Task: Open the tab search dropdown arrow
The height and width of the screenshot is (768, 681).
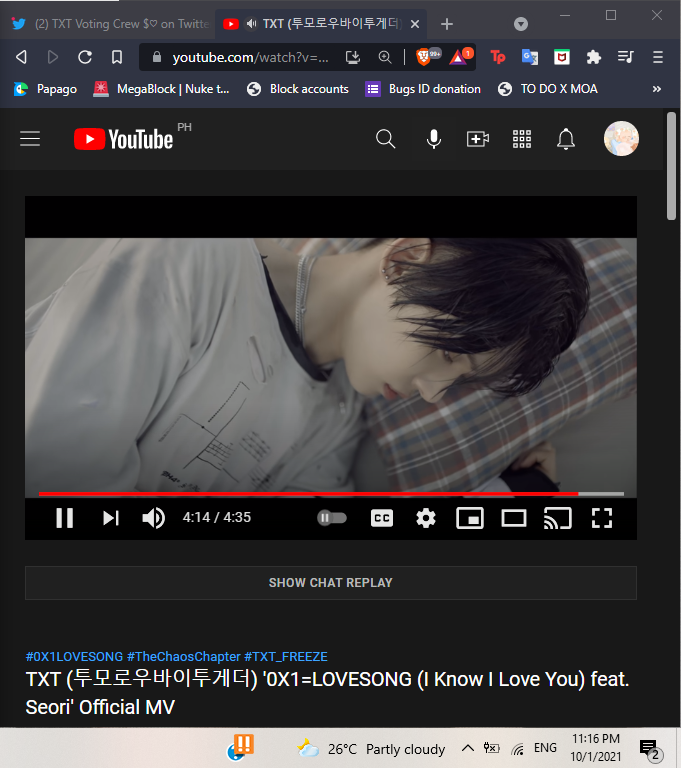Action: 521,24
